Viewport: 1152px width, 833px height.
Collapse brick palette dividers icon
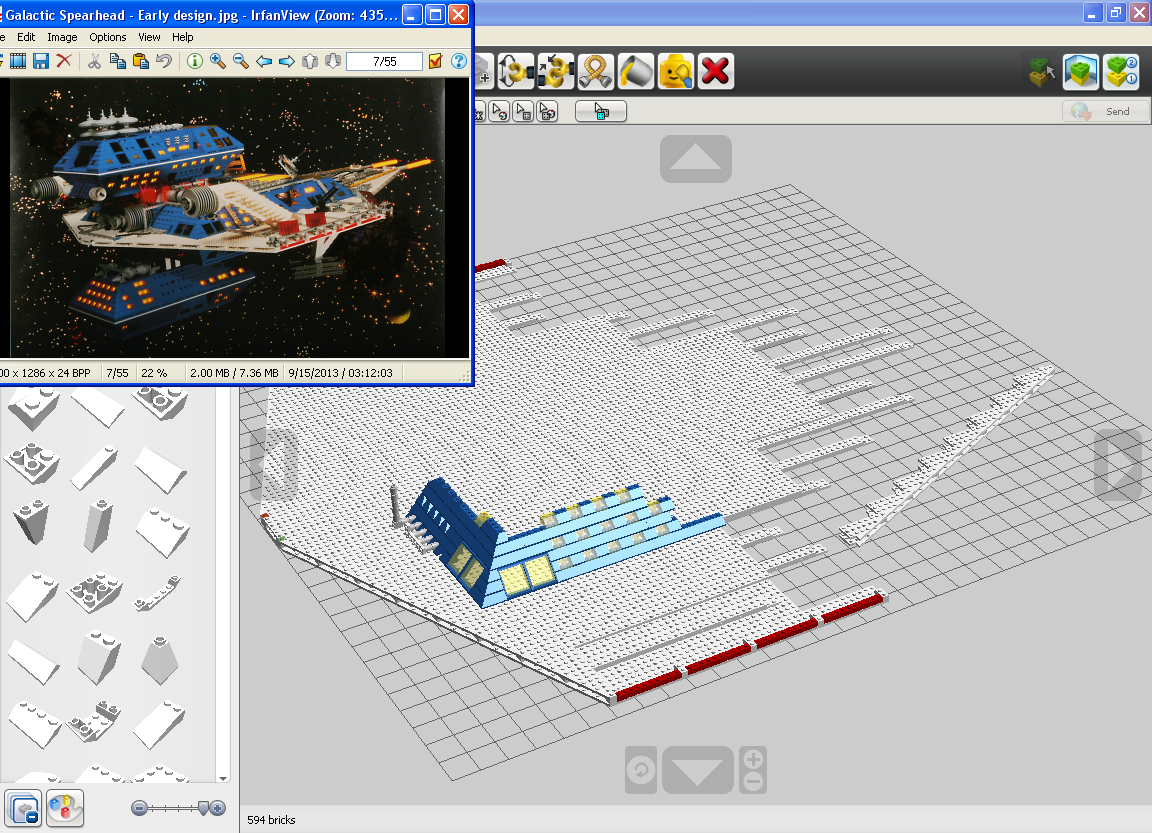24,809
